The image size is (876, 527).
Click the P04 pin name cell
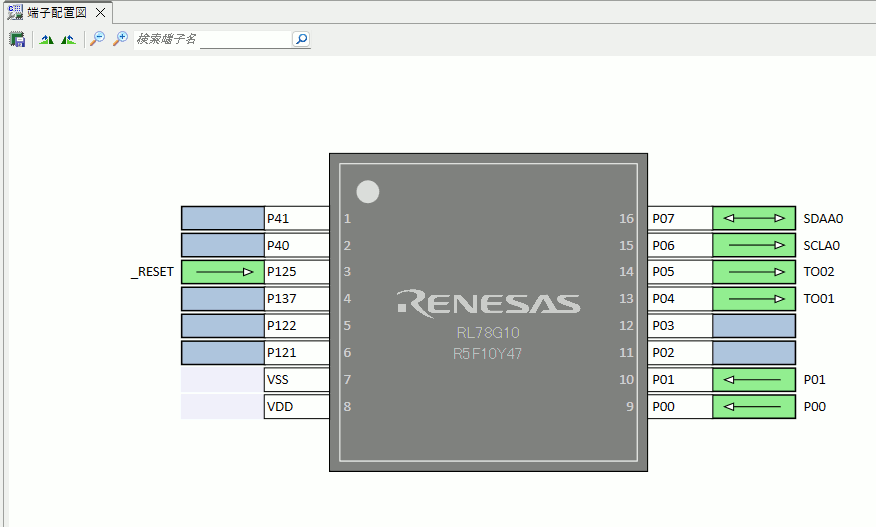pyautogui.click(x=680, y=299)
